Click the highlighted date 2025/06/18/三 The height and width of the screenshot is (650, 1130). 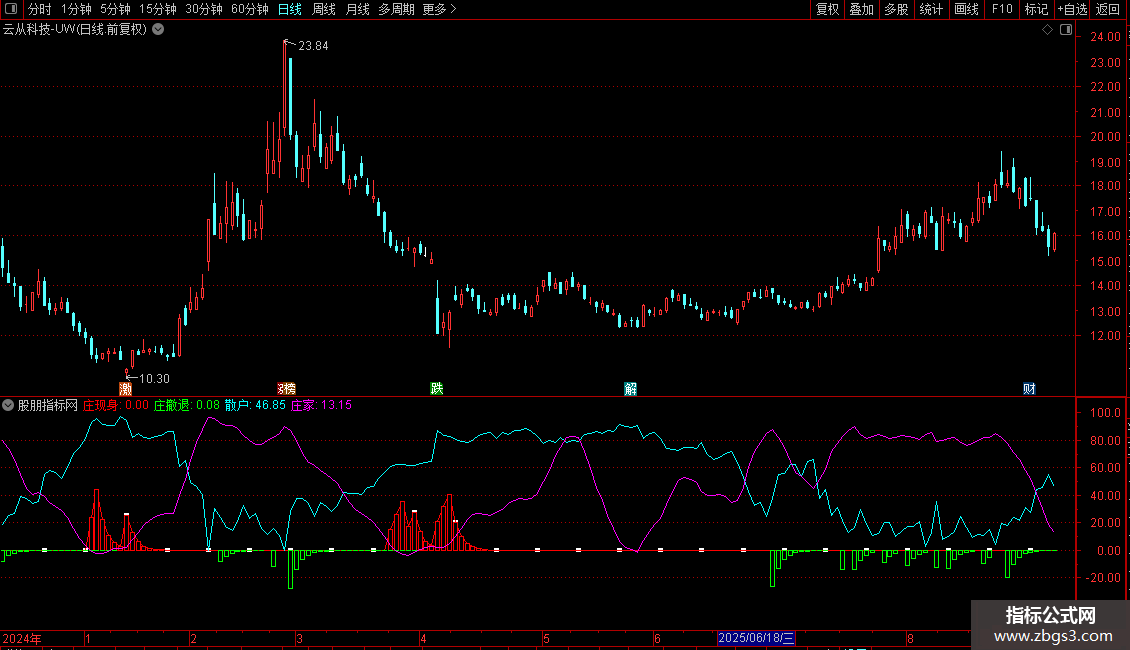point(756,638)
